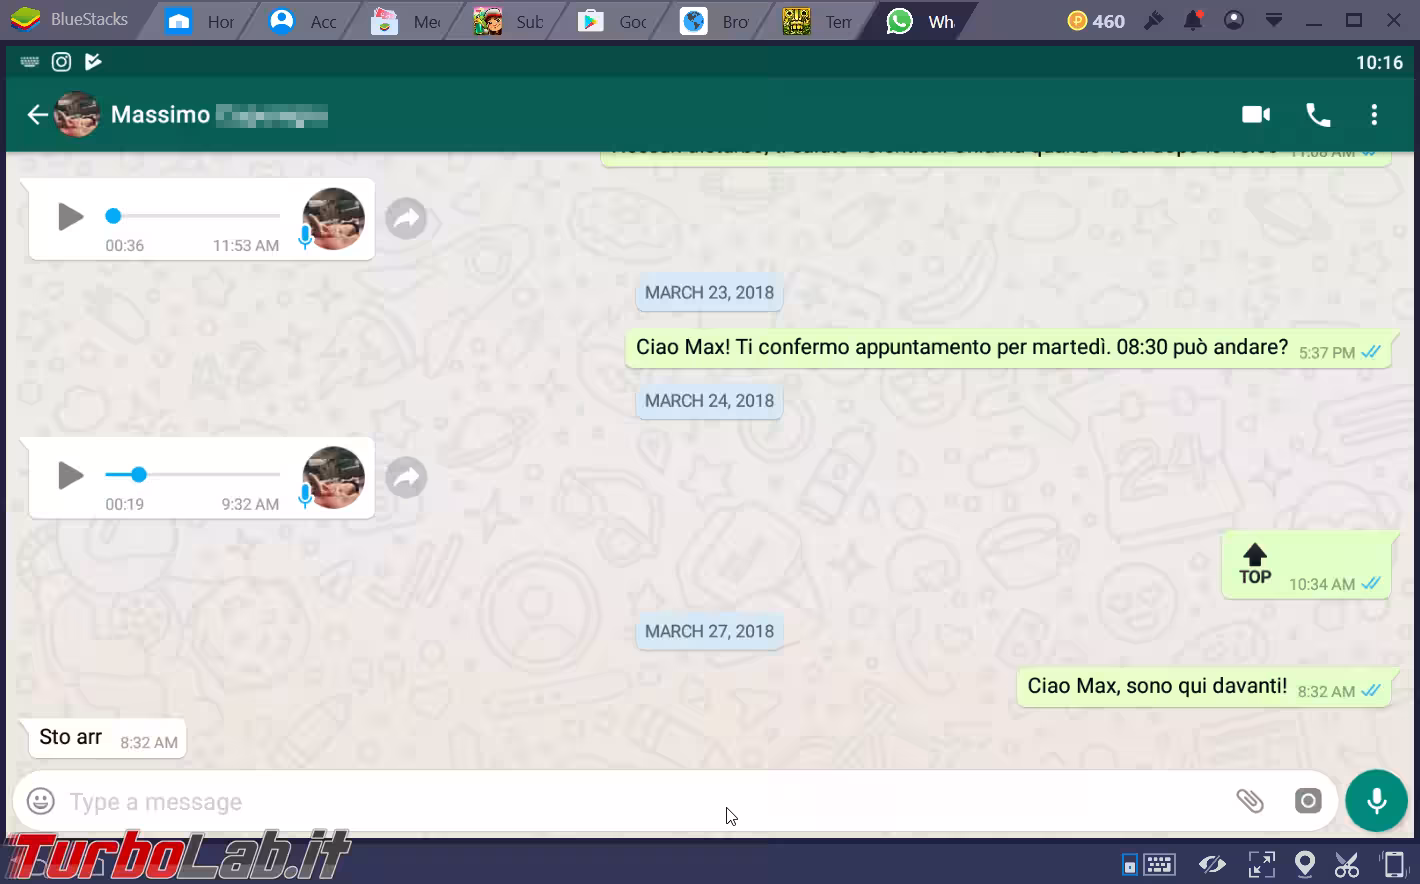Start a voice call with Massimo
Image resolution: width=1420 pixels, height=884 pixels.
click(1318, 115)
